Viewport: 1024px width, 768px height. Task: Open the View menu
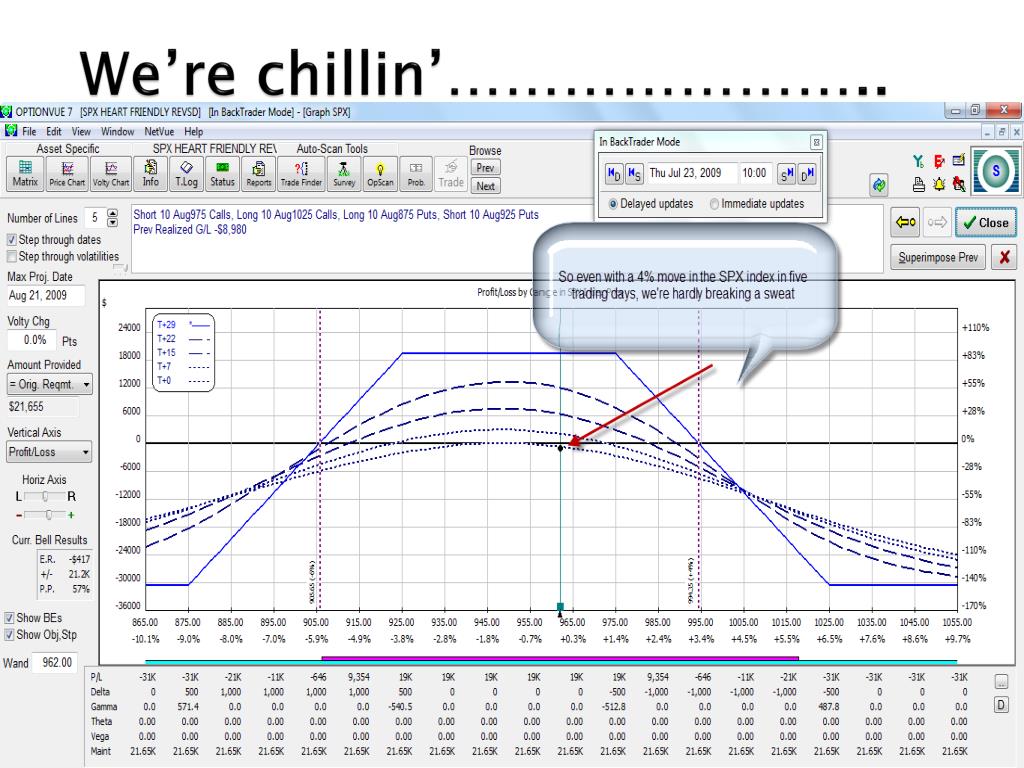[81, 131]
